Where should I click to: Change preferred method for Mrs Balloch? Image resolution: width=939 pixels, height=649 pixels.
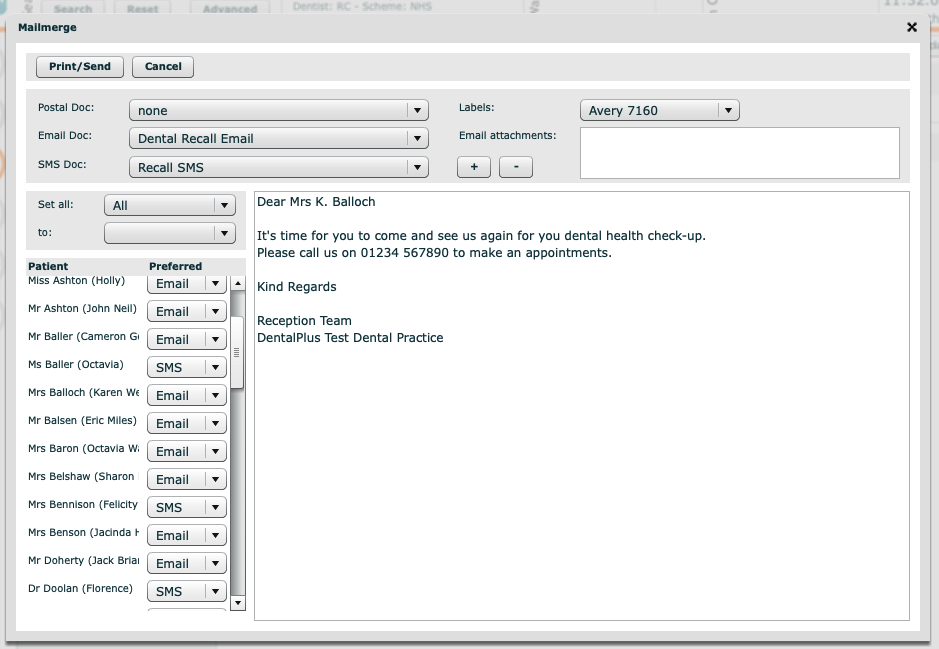click(187, 395)
